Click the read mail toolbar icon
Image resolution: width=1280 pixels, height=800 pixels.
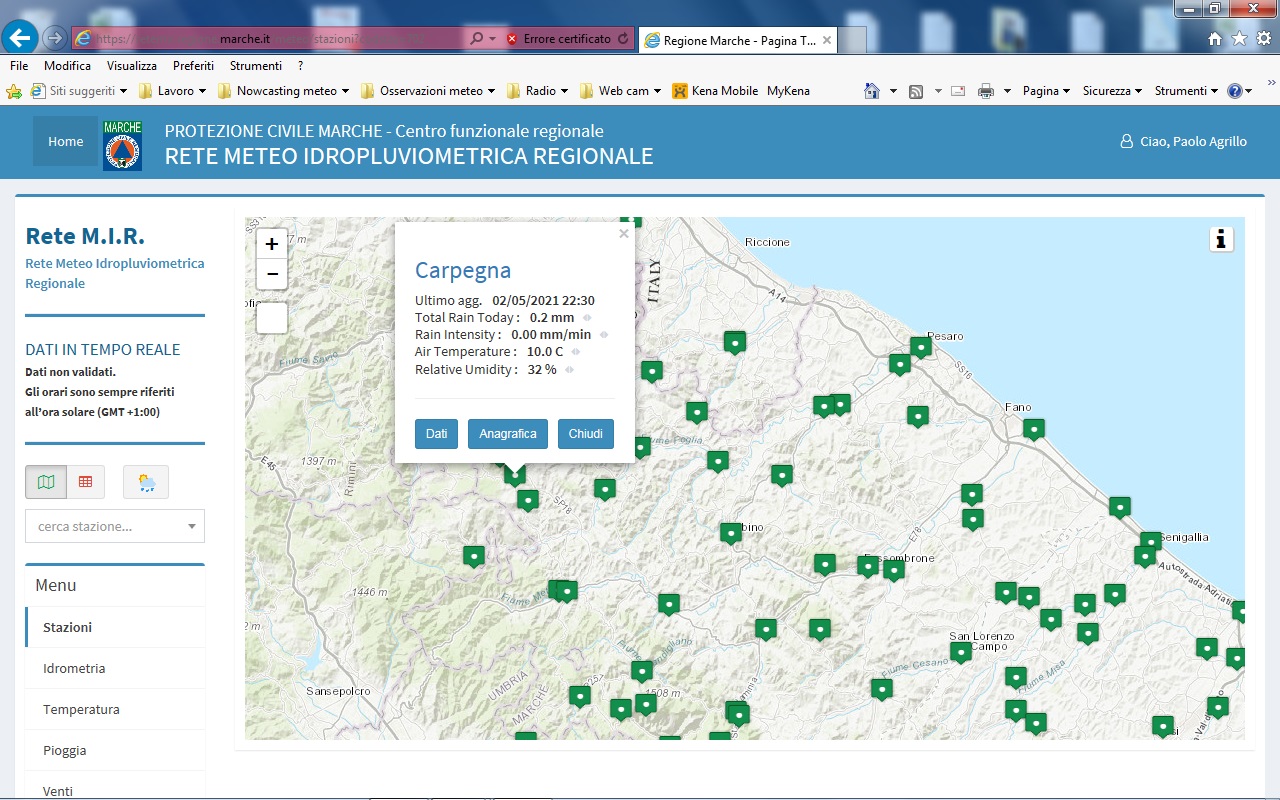coord(958,91)
